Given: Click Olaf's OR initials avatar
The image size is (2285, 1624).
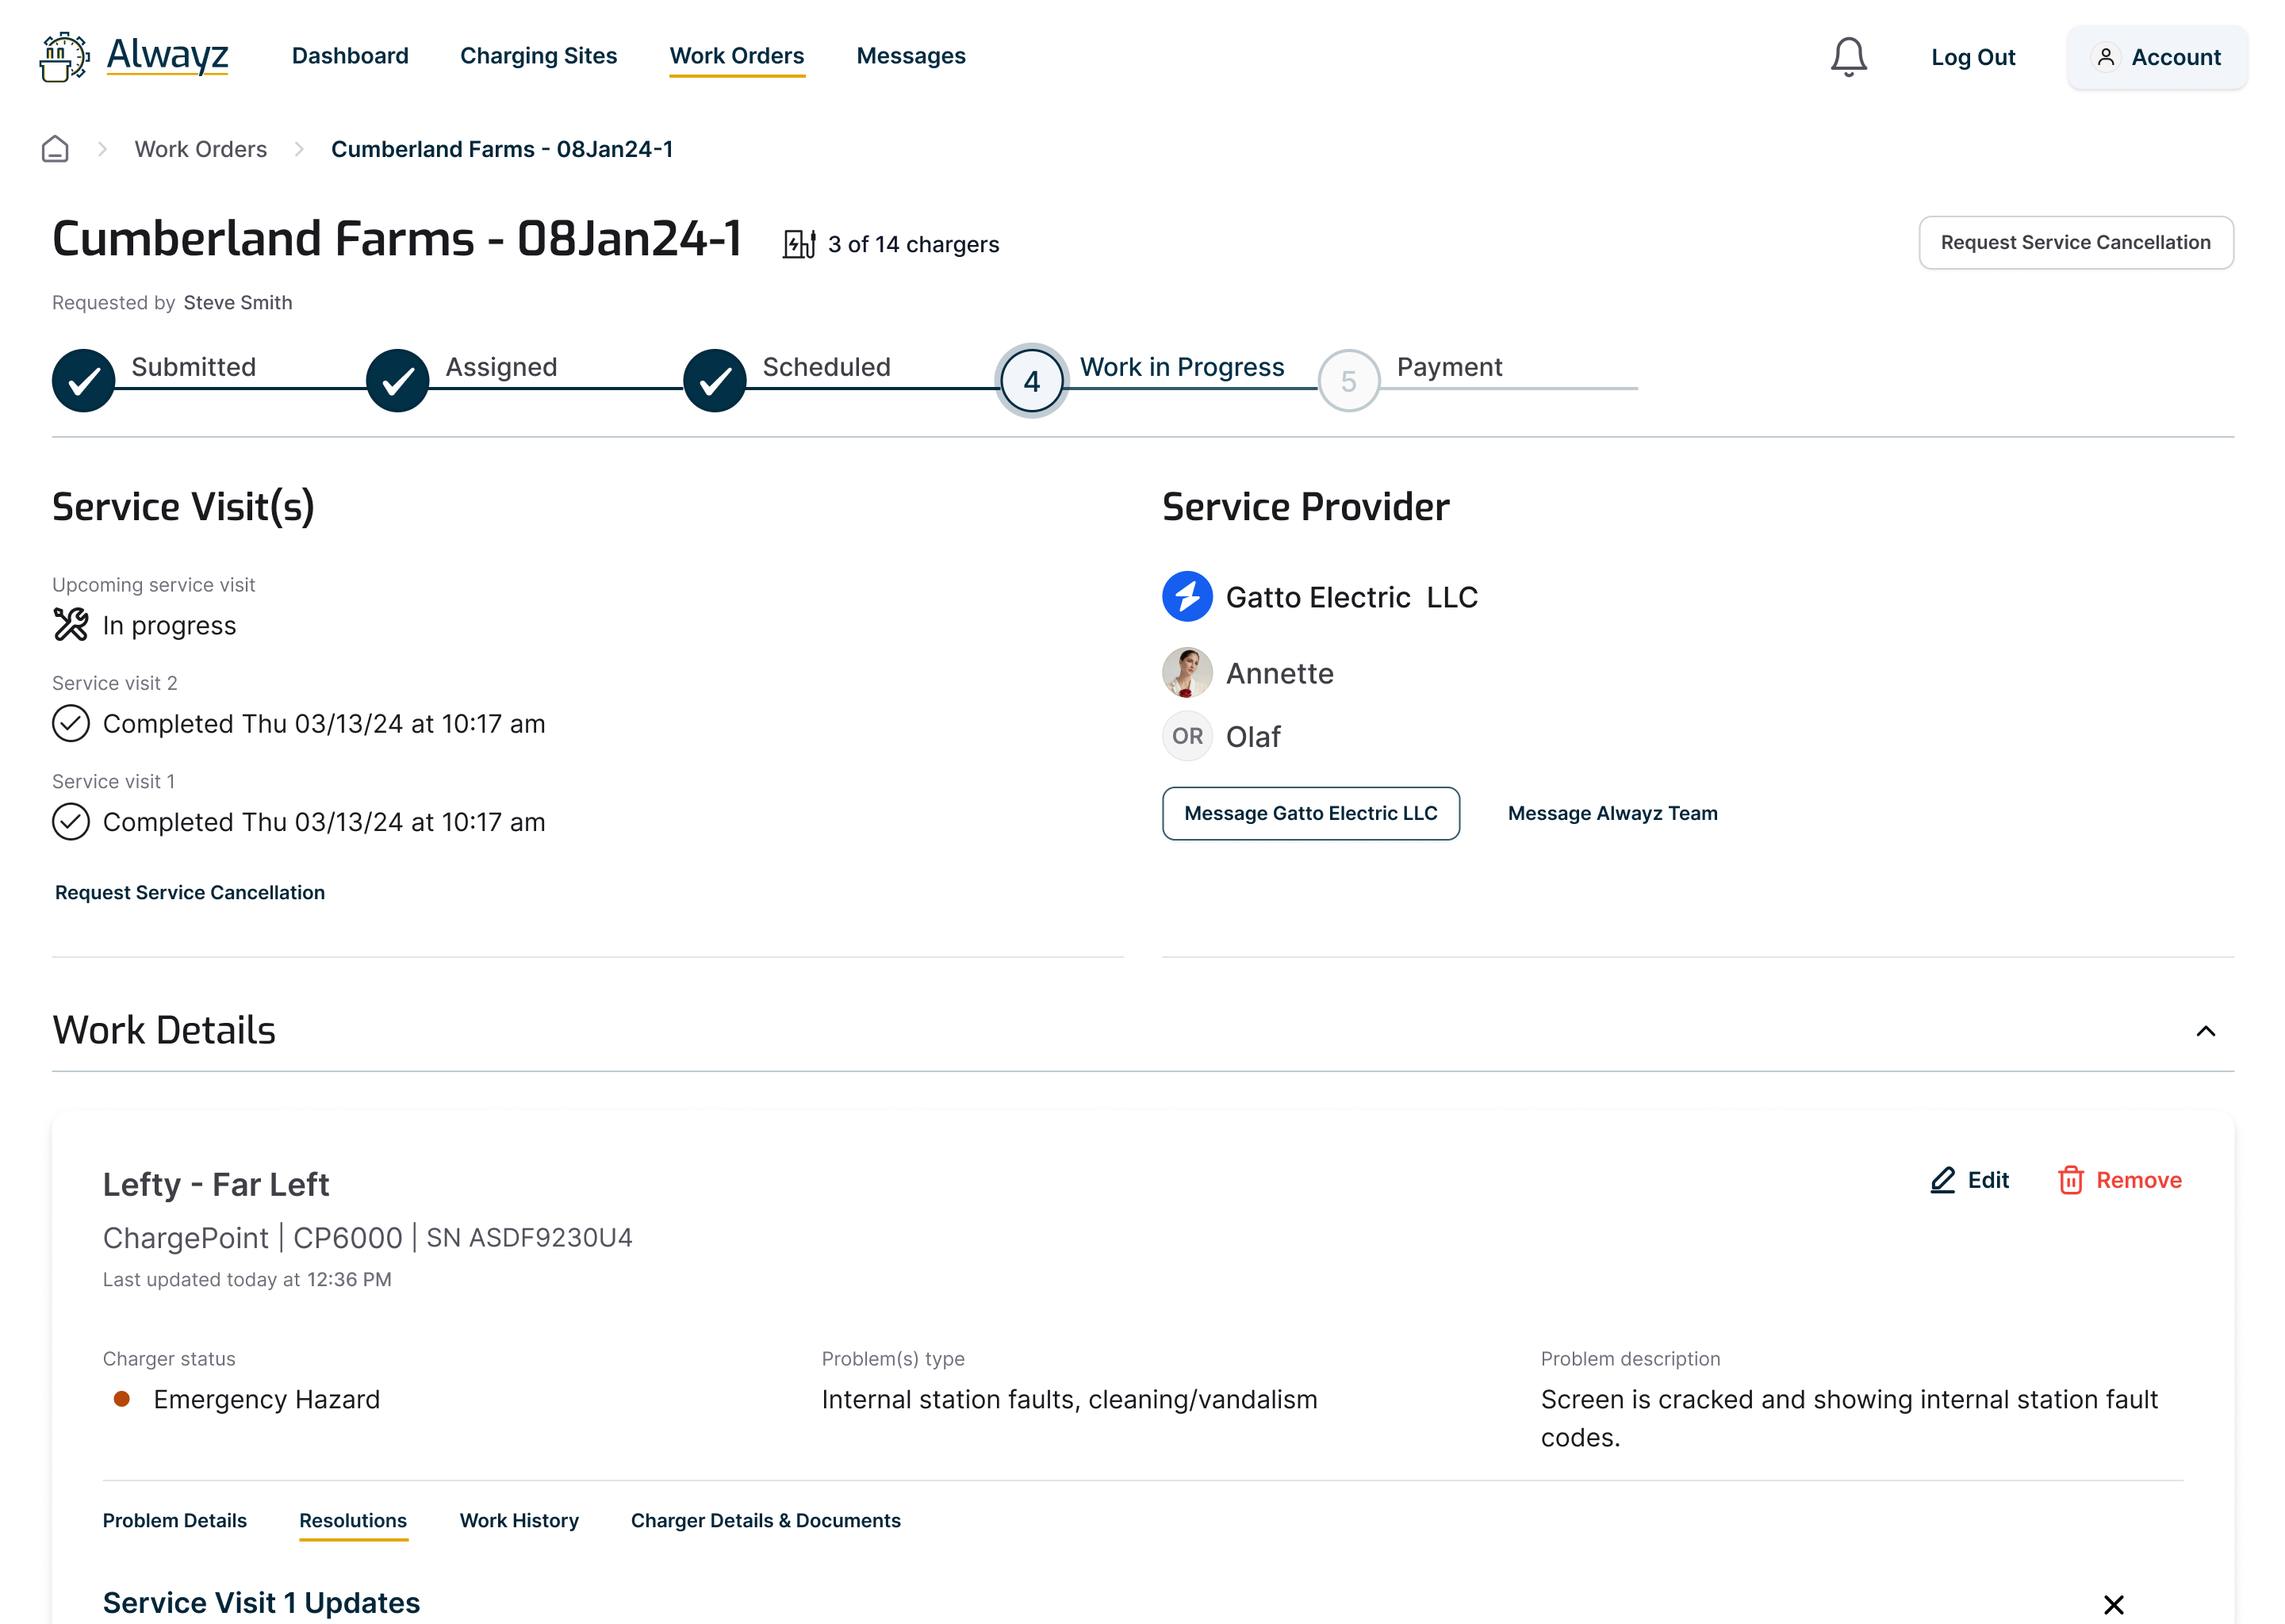Looking at the screenshot, I should click(1187, 736).
